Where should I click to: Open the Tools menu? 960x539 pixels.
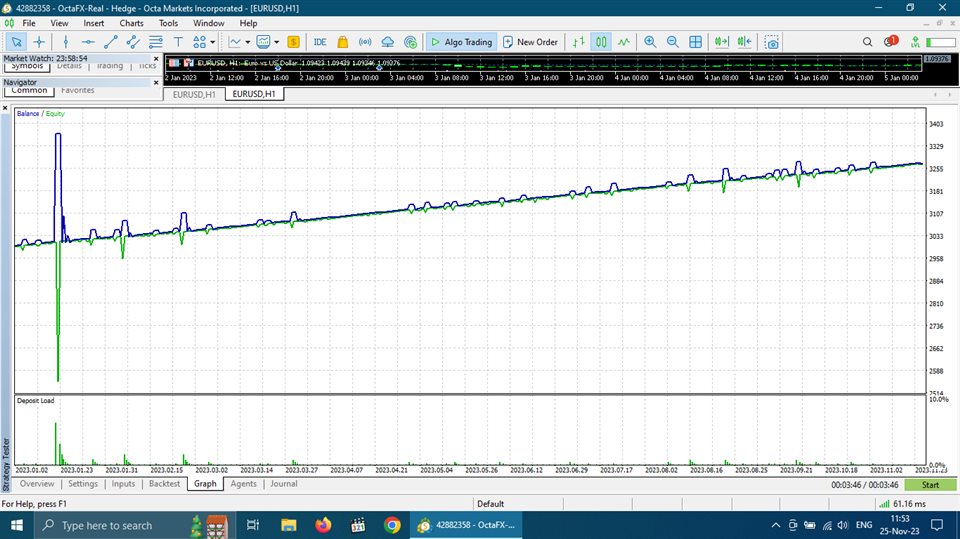pyautogui.click(x=168, y=23)
